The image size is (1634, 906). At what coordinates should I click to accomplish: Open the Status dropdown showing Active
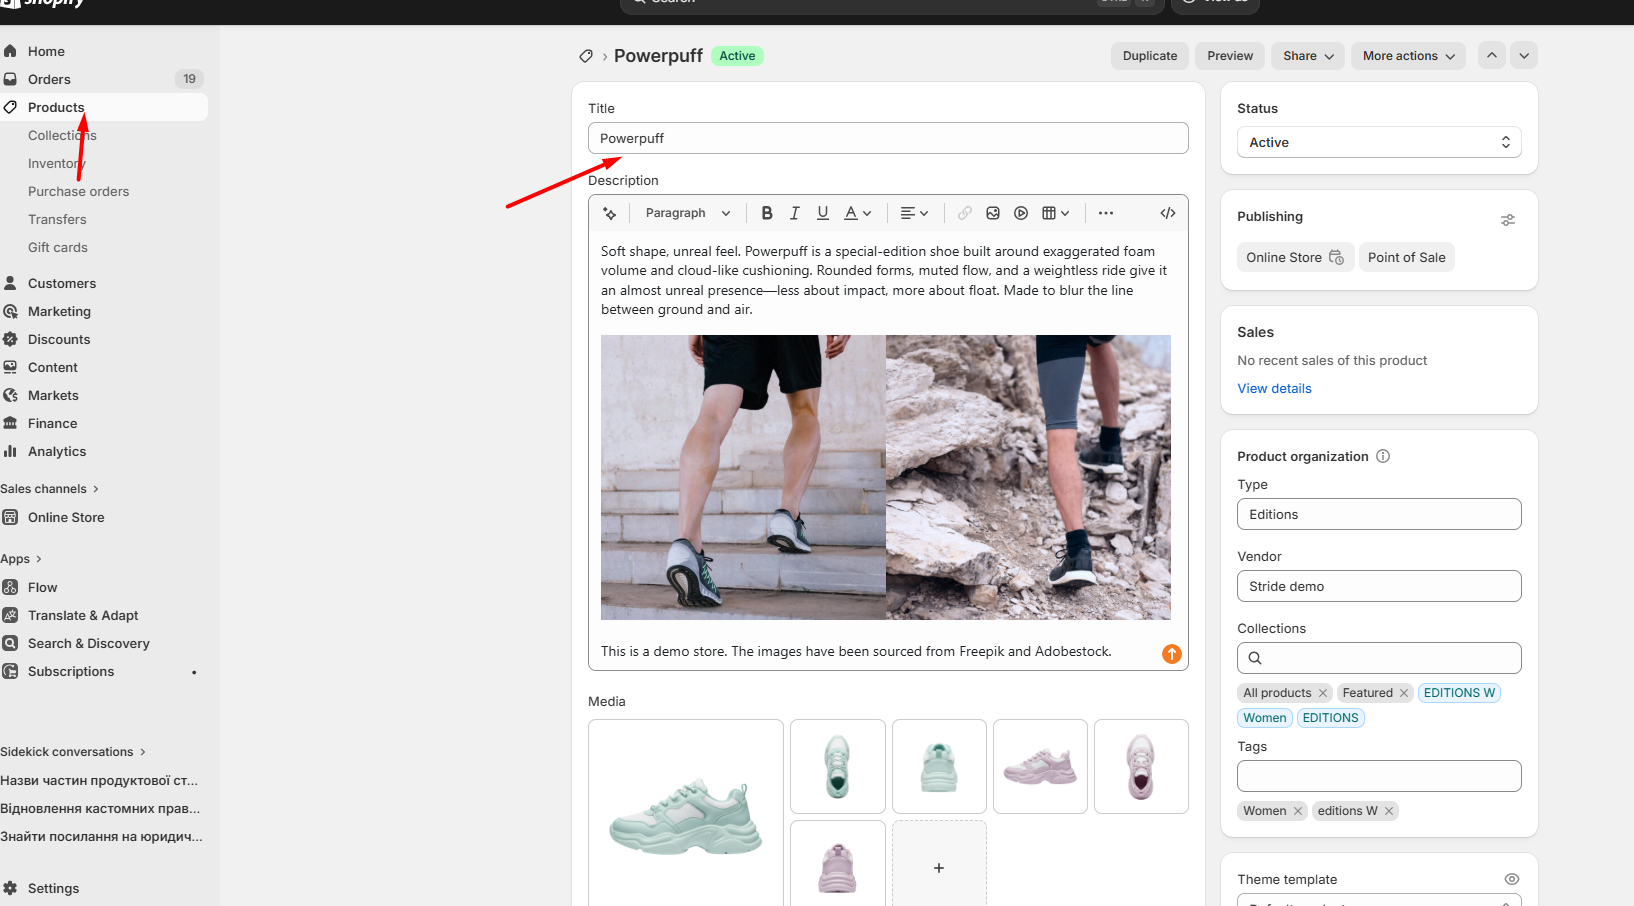[x=1378, y=142]
